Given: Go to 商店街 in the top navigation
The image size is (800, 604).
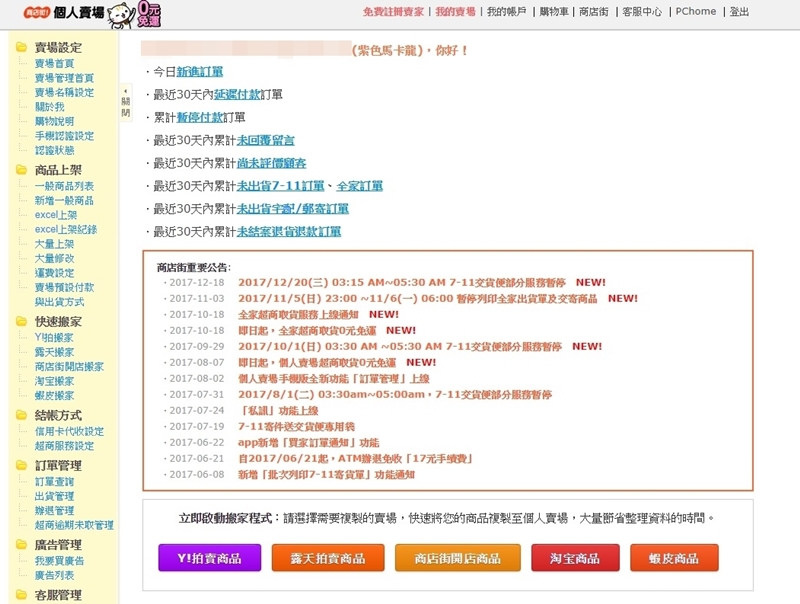Looking at the screenshot, I should coord(593,12).
